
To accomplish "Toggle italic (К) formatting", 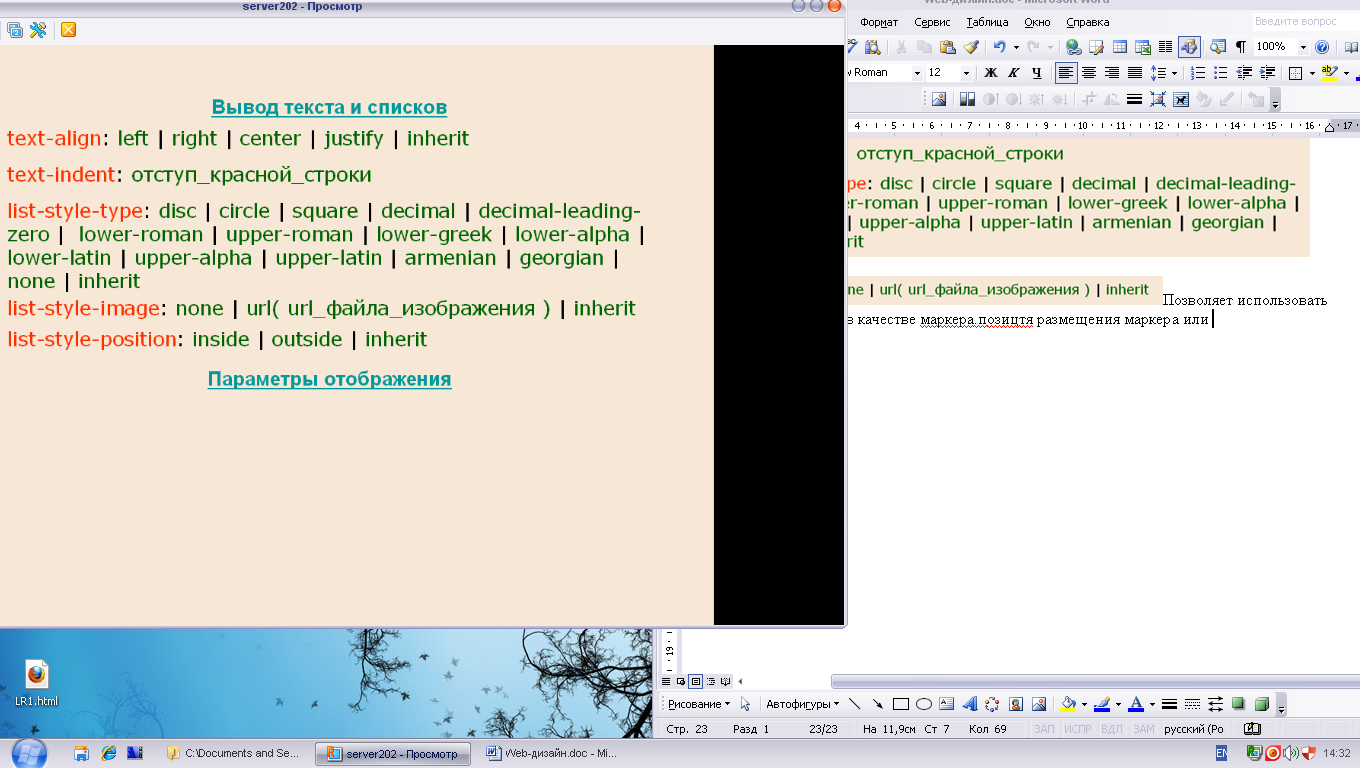I will [1013, 73].
